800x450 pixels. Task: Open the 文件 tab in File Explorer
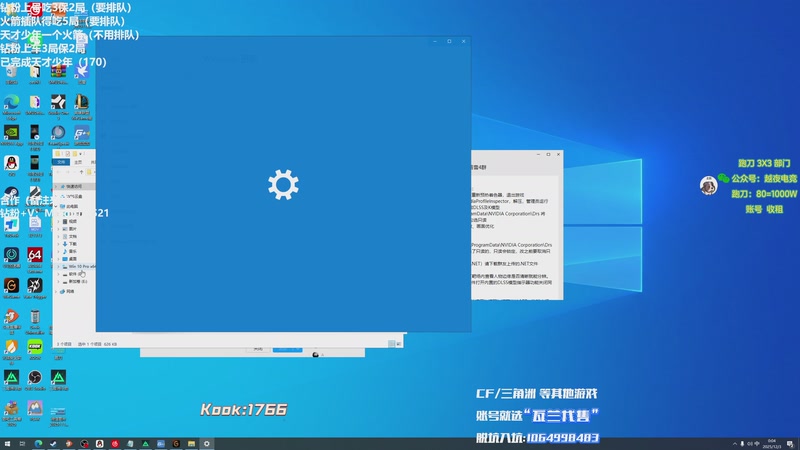click(x=61, y=162)
